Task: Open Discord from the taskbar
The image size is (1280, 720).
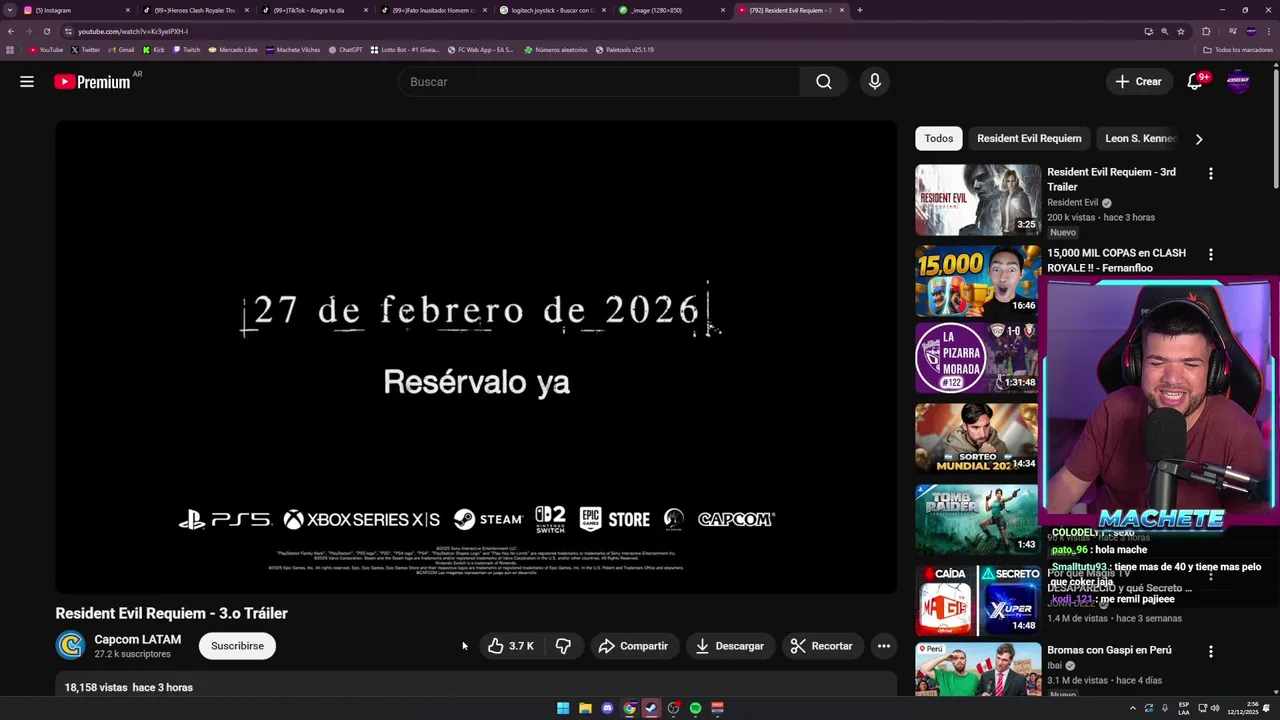Action: point(607,708)
